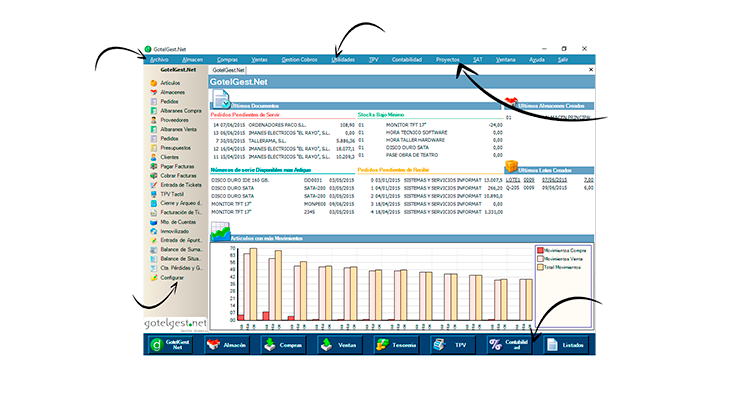
Task: Open the Contabilidad menu in menu bar
Action: [x=407, y=60]
